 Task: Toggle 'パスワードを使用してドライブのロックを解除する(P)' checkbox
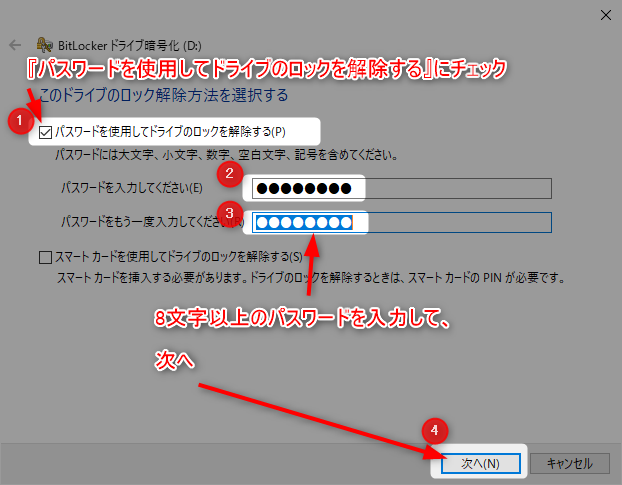pyautogui.click(x=45, y=132)
